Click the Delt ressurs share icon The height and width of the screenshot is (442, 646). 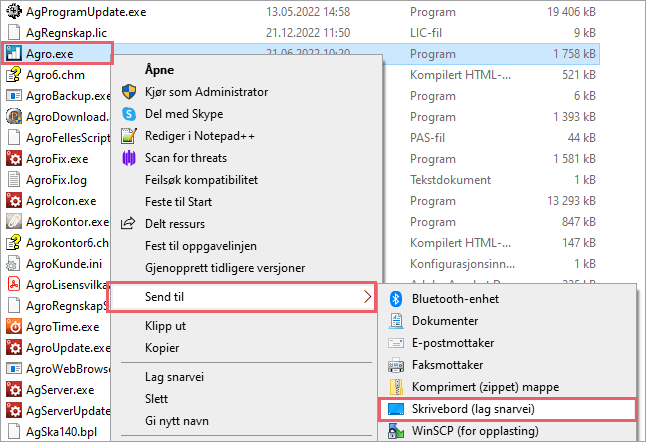click(128, 223)
